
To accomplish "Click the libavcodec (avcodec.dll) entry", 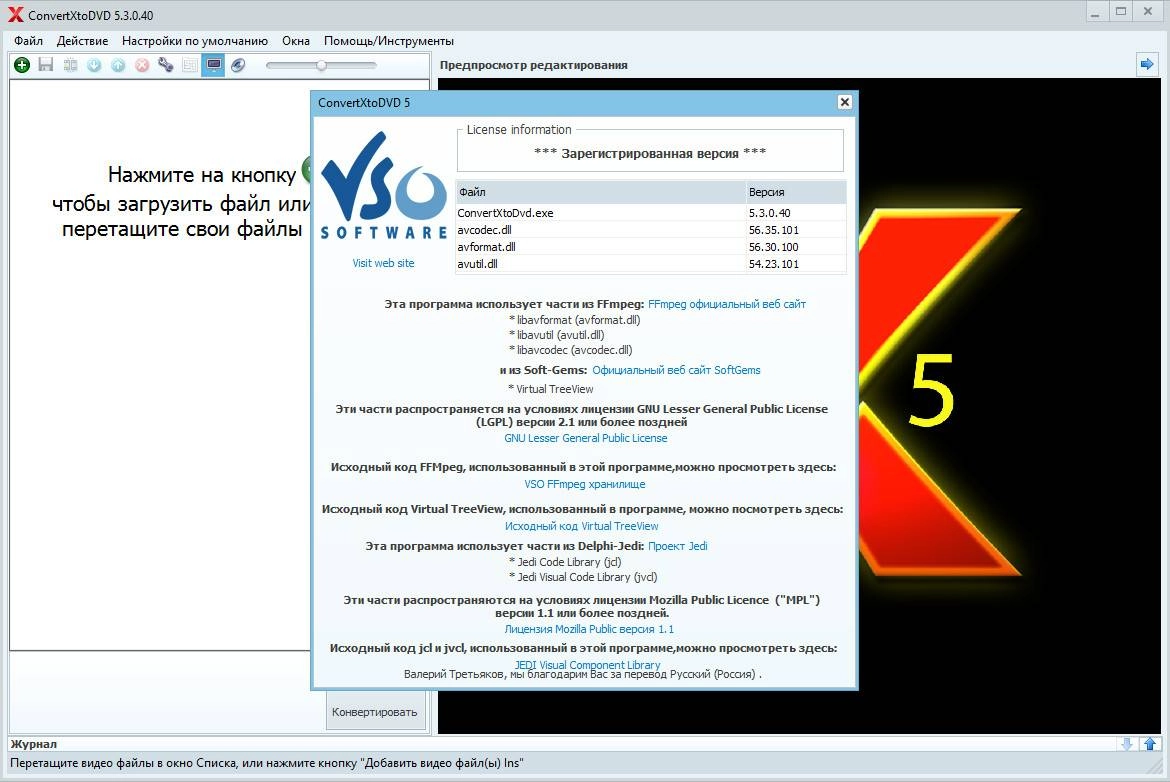I will point(570,350).
